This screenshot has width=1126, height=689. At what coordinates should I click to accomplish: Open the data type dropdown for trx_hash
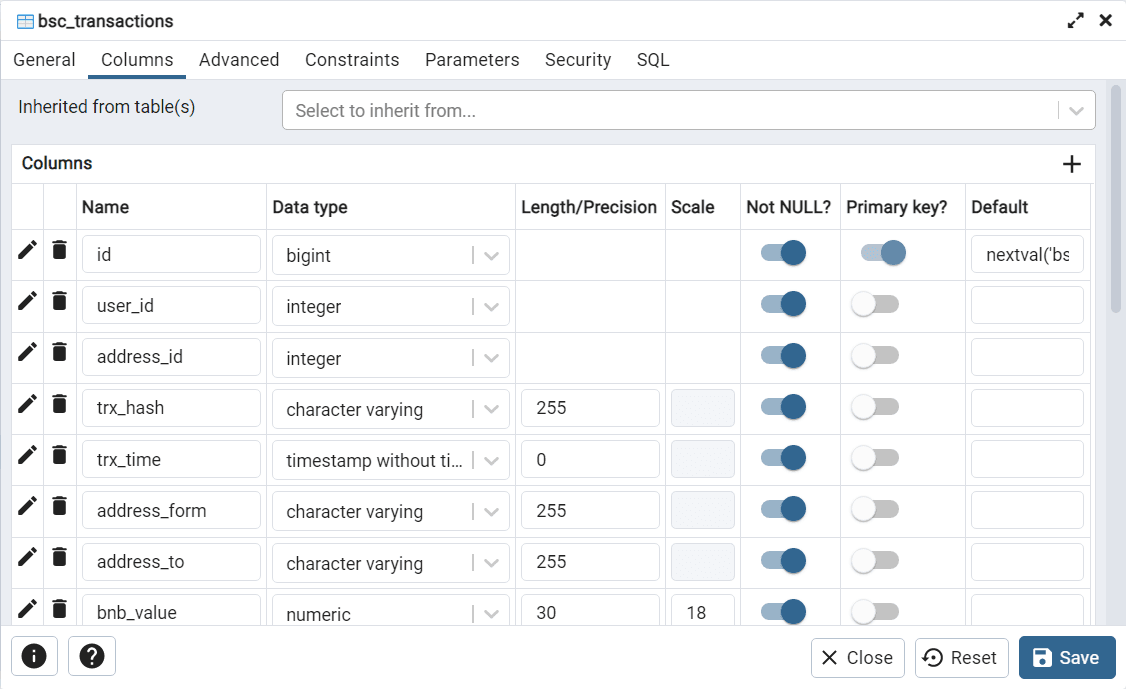(491, 409)
